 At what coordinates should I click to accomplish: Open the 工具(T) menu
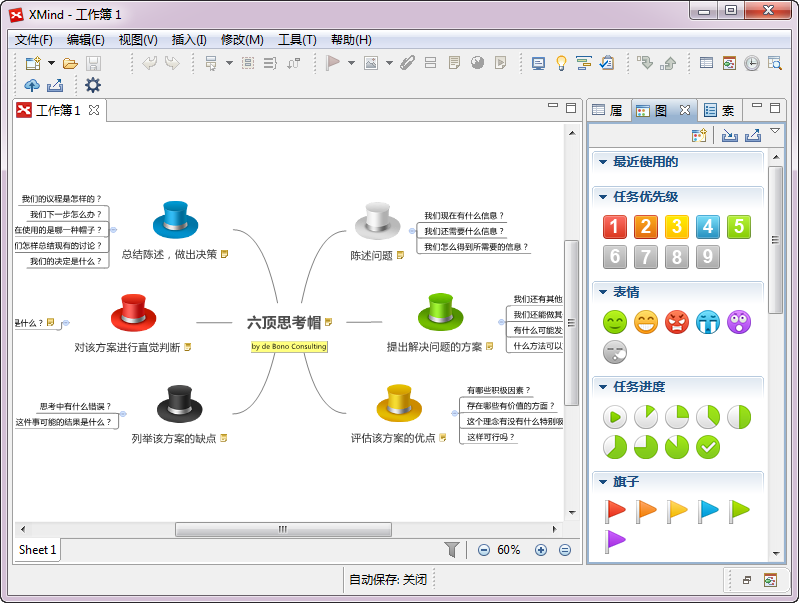click(297, 40)
